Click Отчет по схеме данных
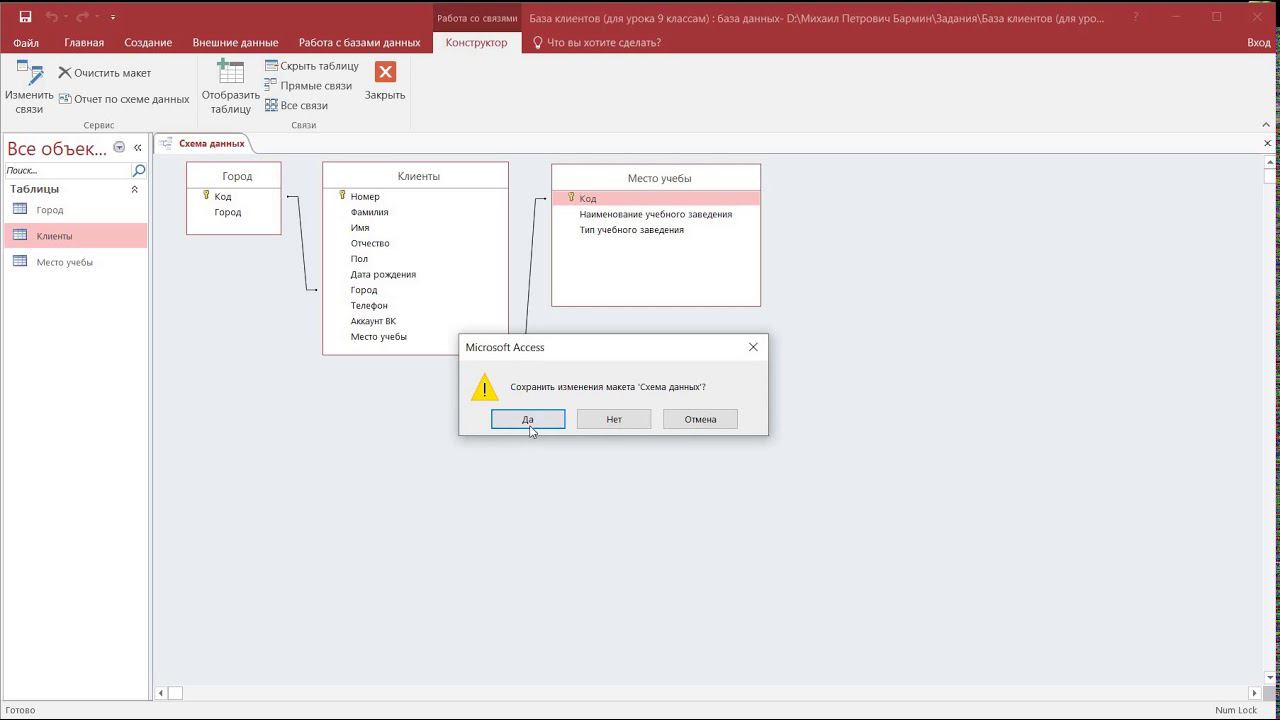The width and height of the screenshot is (1280, 720). click(x=124, y=99)
